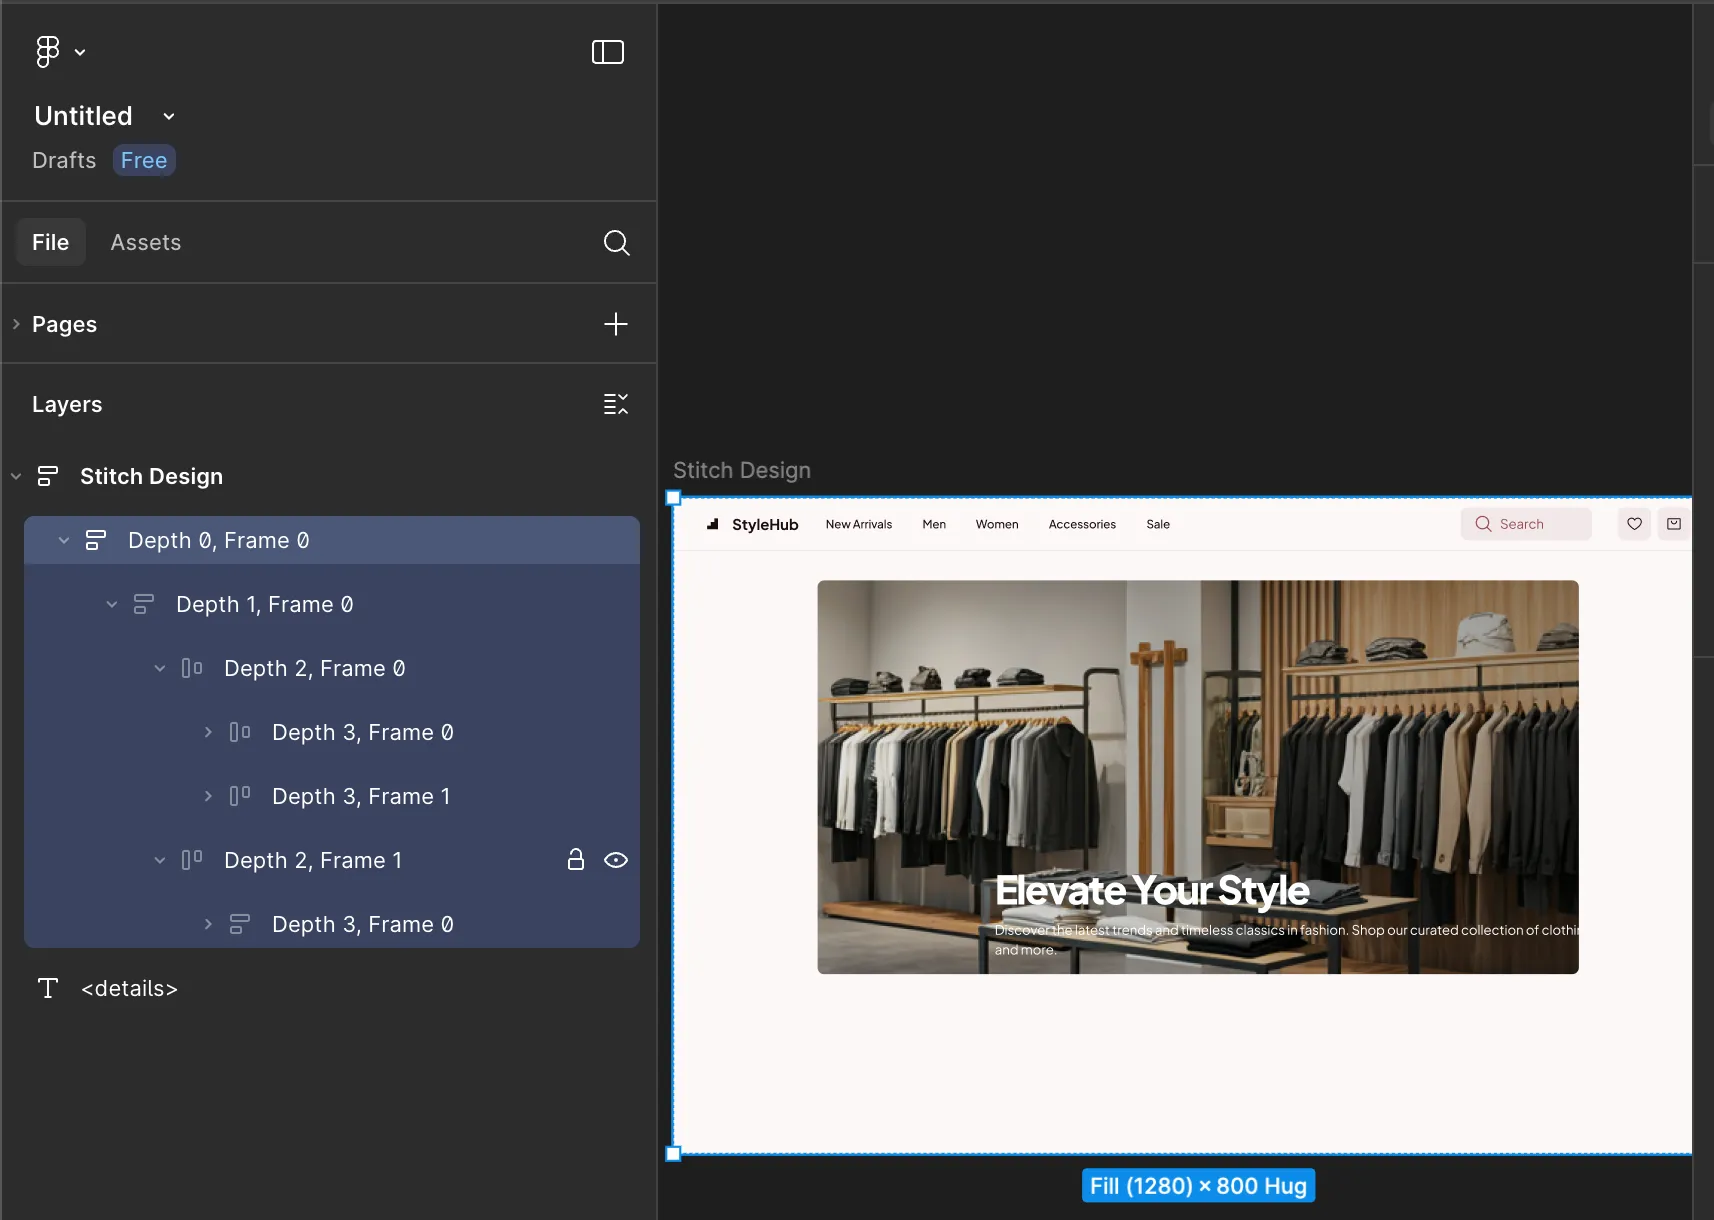This screenshot has height=1220, width=1714.
Task: Click the shopping bag icon in design
Action: coord(1674,524)
